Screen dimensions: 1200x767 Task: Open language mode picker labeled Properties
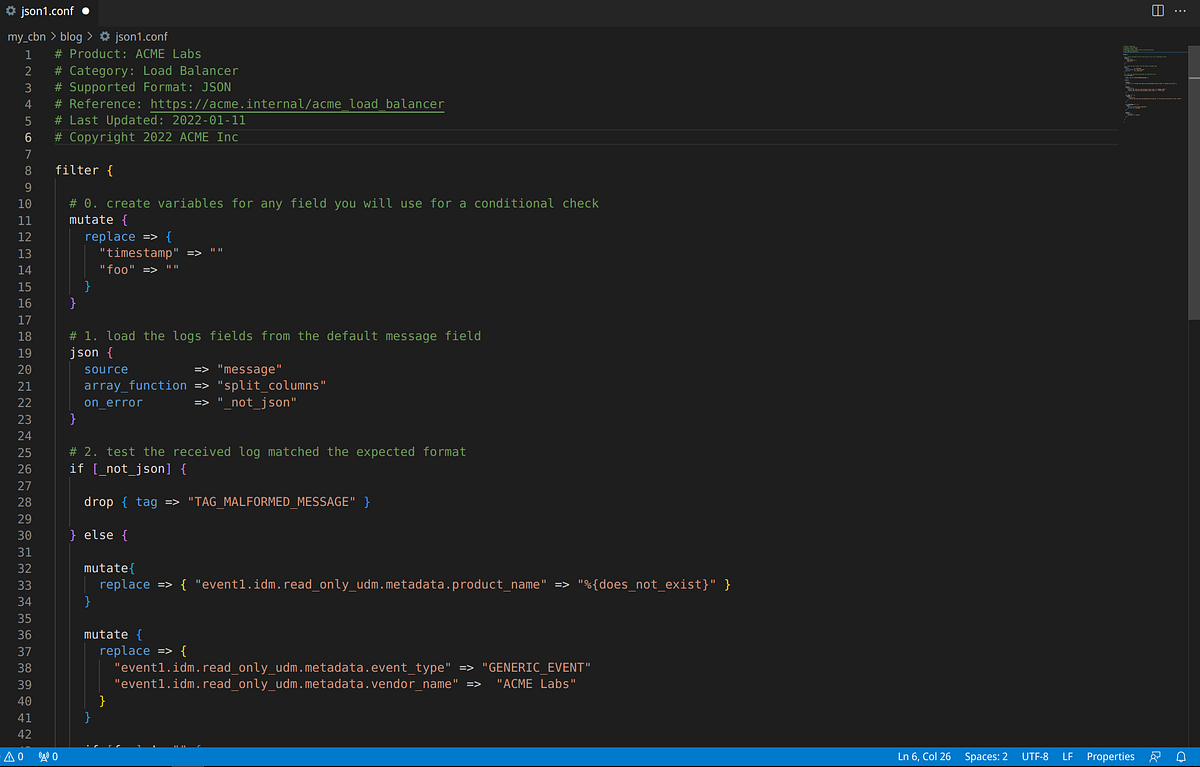1110,756
